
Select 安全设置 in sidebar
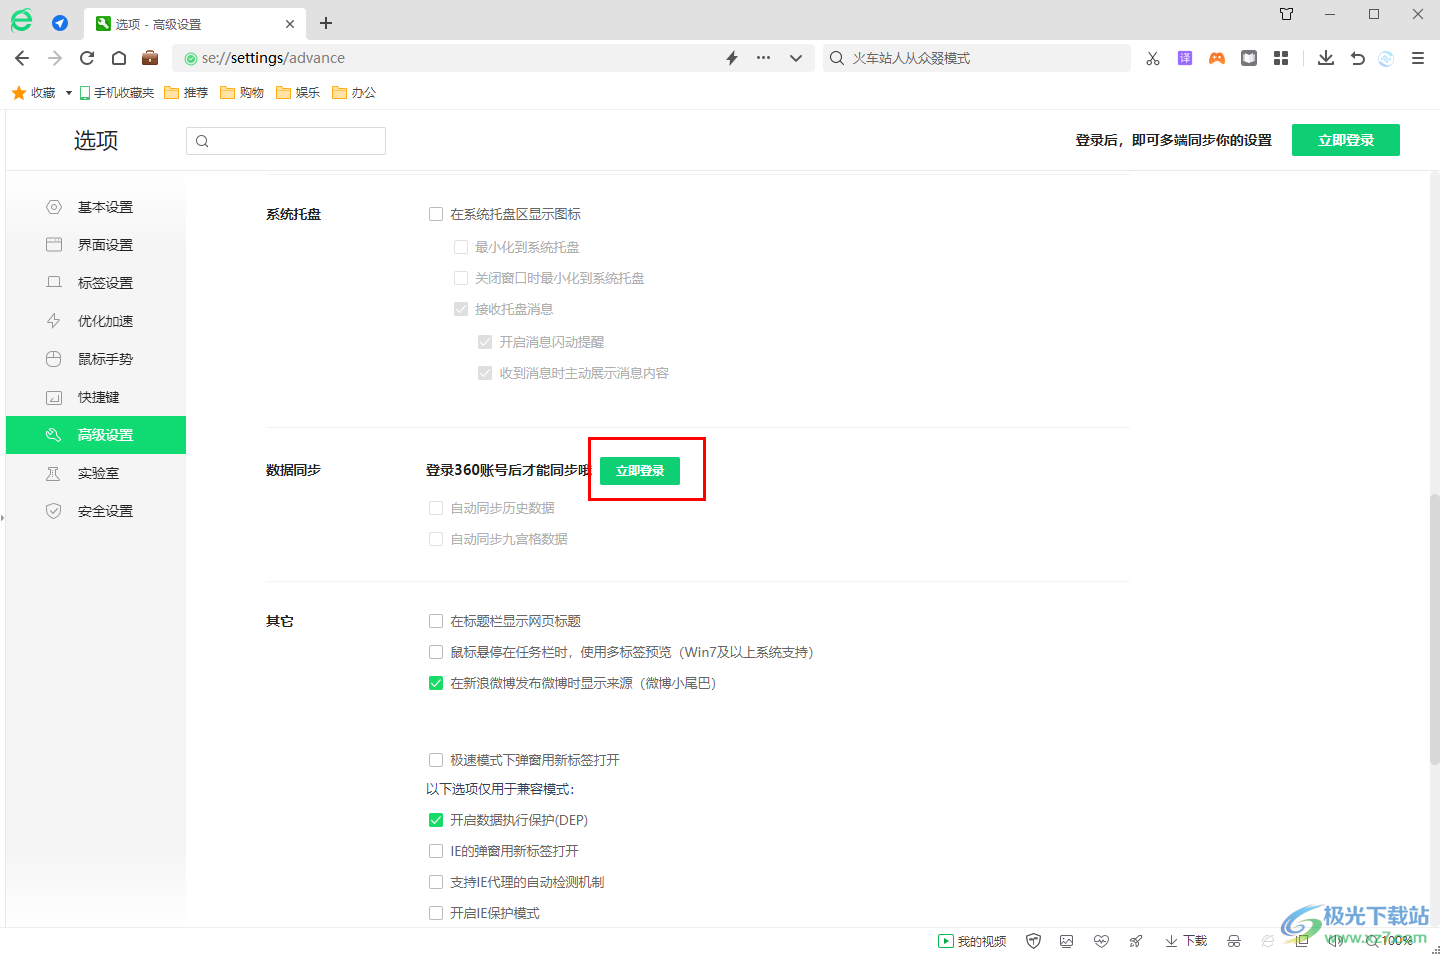click(96, 511)
